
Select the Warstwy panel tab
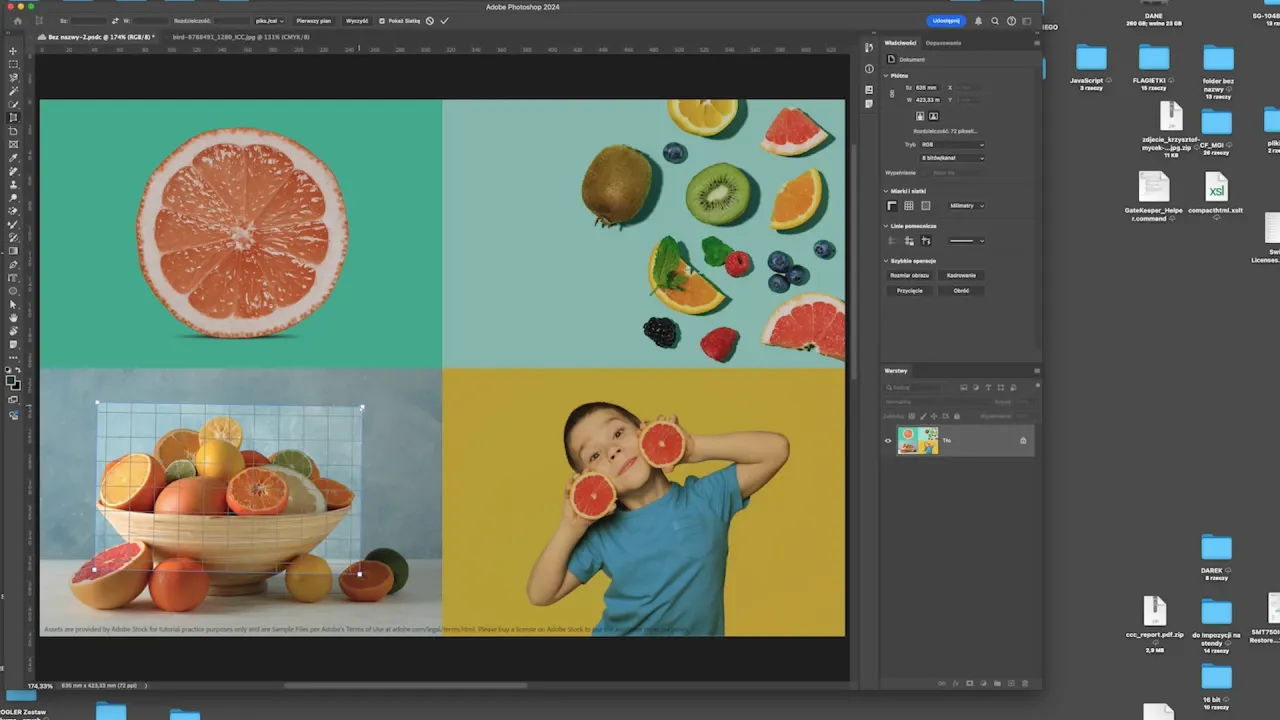(x=896, y=371)
